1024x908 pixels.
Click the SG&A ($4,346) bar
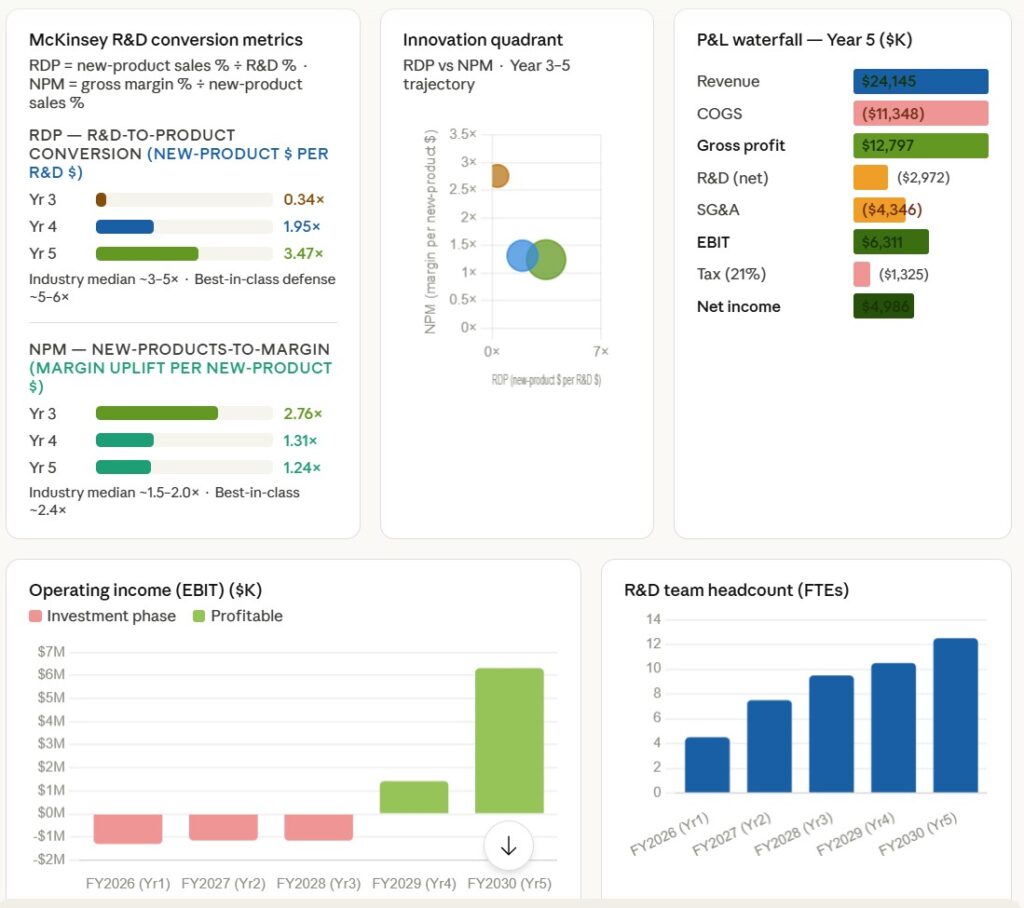coord(879,210)
